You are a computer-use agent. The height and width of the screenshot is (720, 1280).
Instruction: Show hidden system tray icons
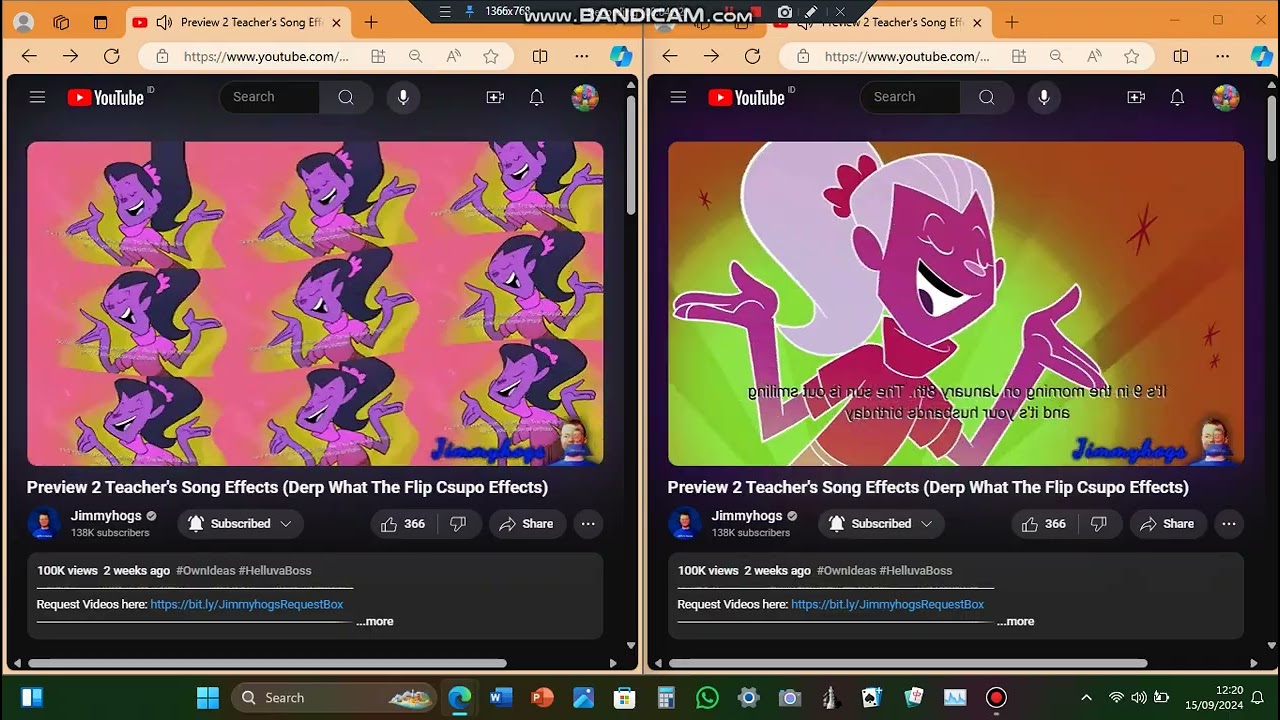tap(1086, 697)
